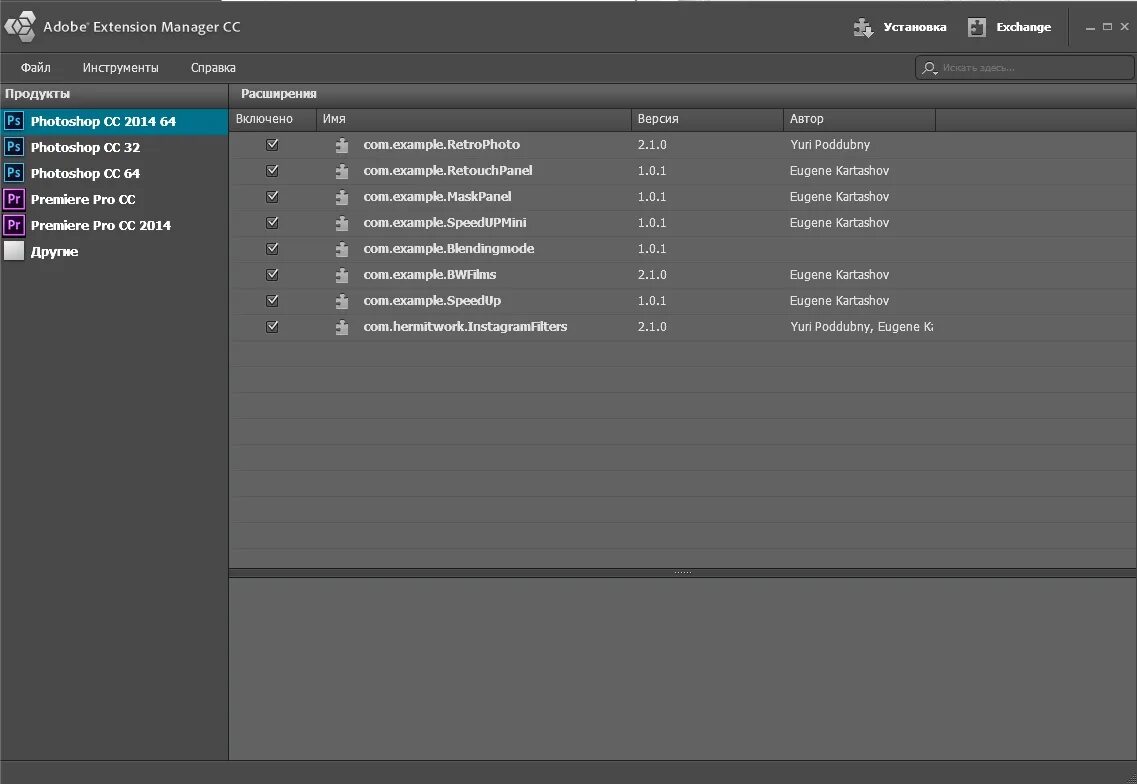Select the Premiere Pro CC product

click(115, 199)
